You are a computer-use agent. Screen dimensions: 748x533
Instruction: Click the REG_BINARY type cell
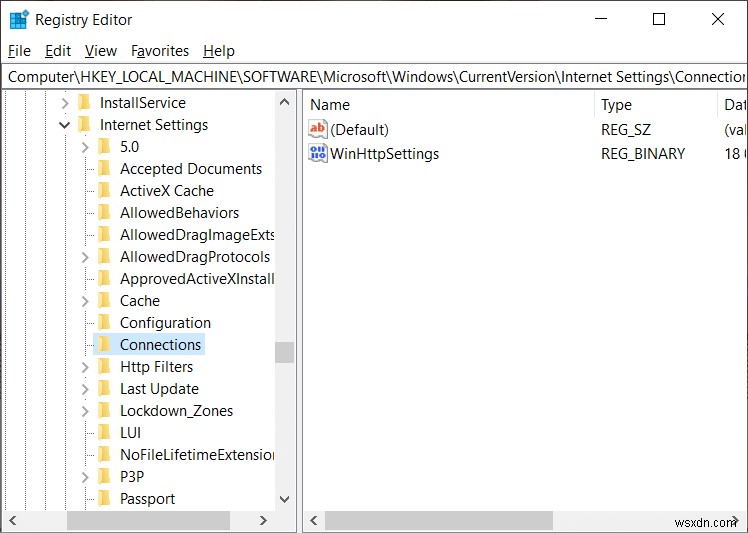point(643,154)
